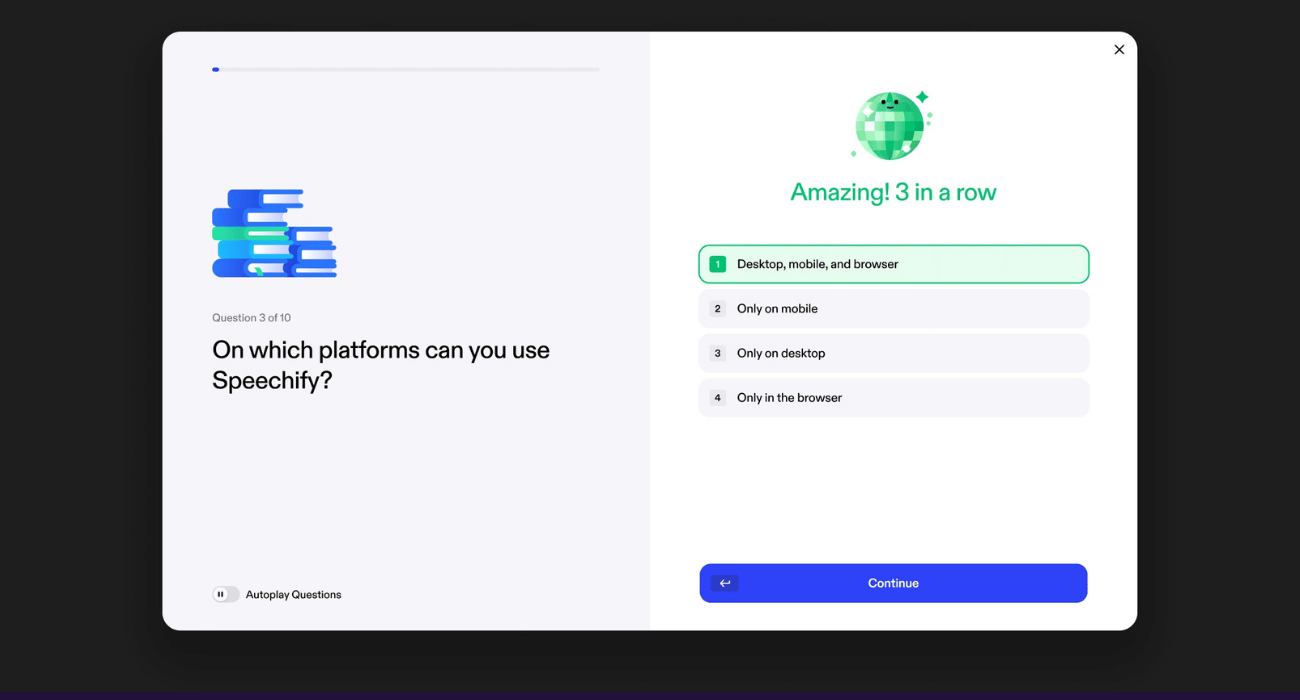Pick the 'Only on desktop' option

coord(893,353)
